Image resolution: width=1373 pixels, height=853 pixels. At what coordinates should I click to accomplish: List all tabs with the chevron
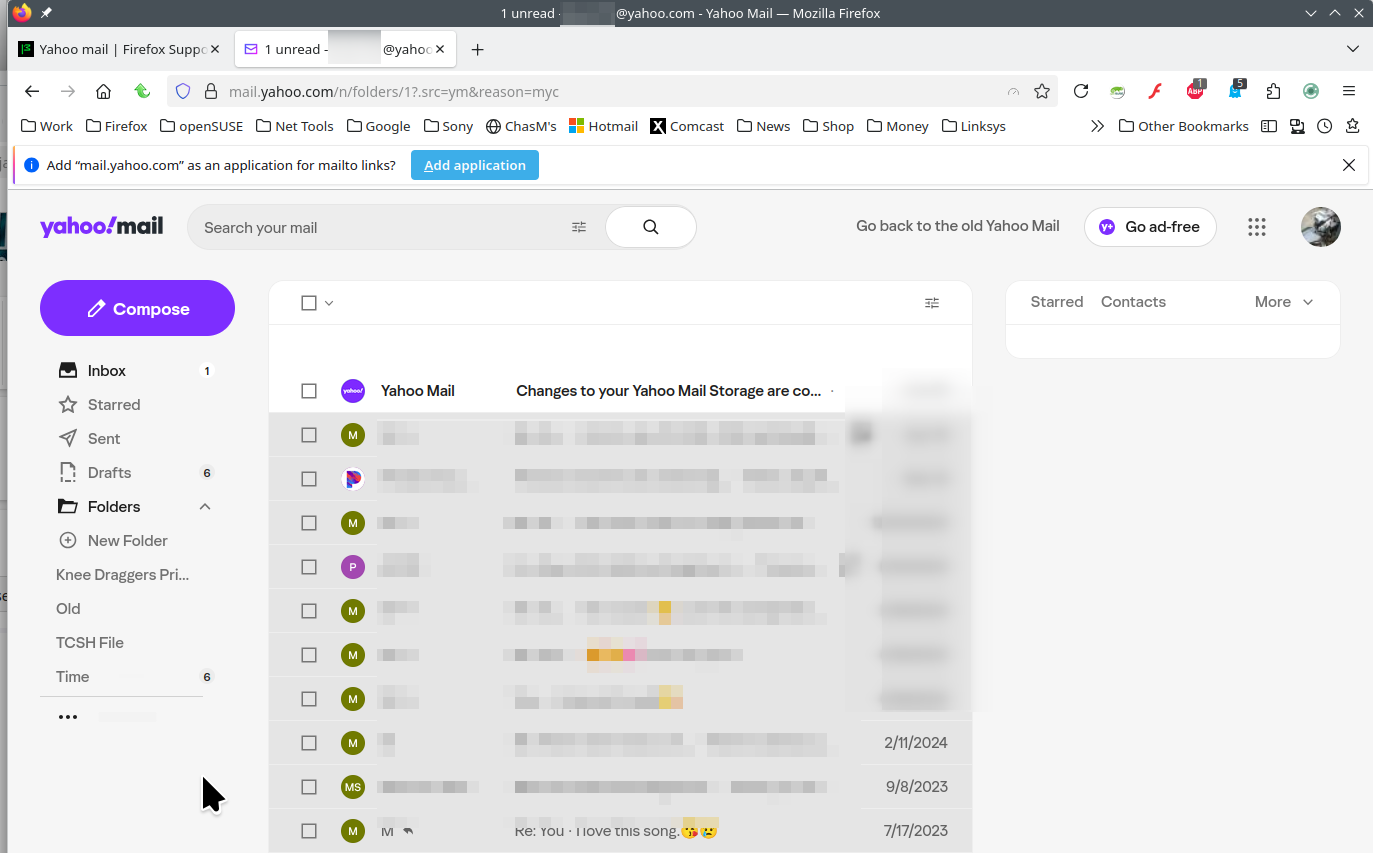1353,49
